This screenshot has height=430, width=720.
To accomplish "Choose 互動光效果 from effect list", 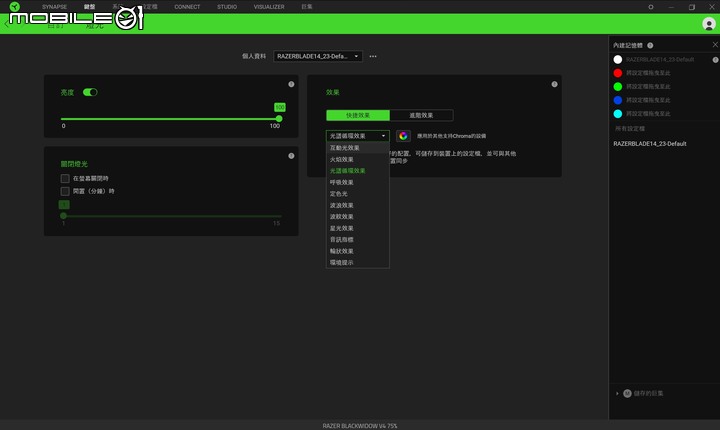I will click(x=358, y=148).
